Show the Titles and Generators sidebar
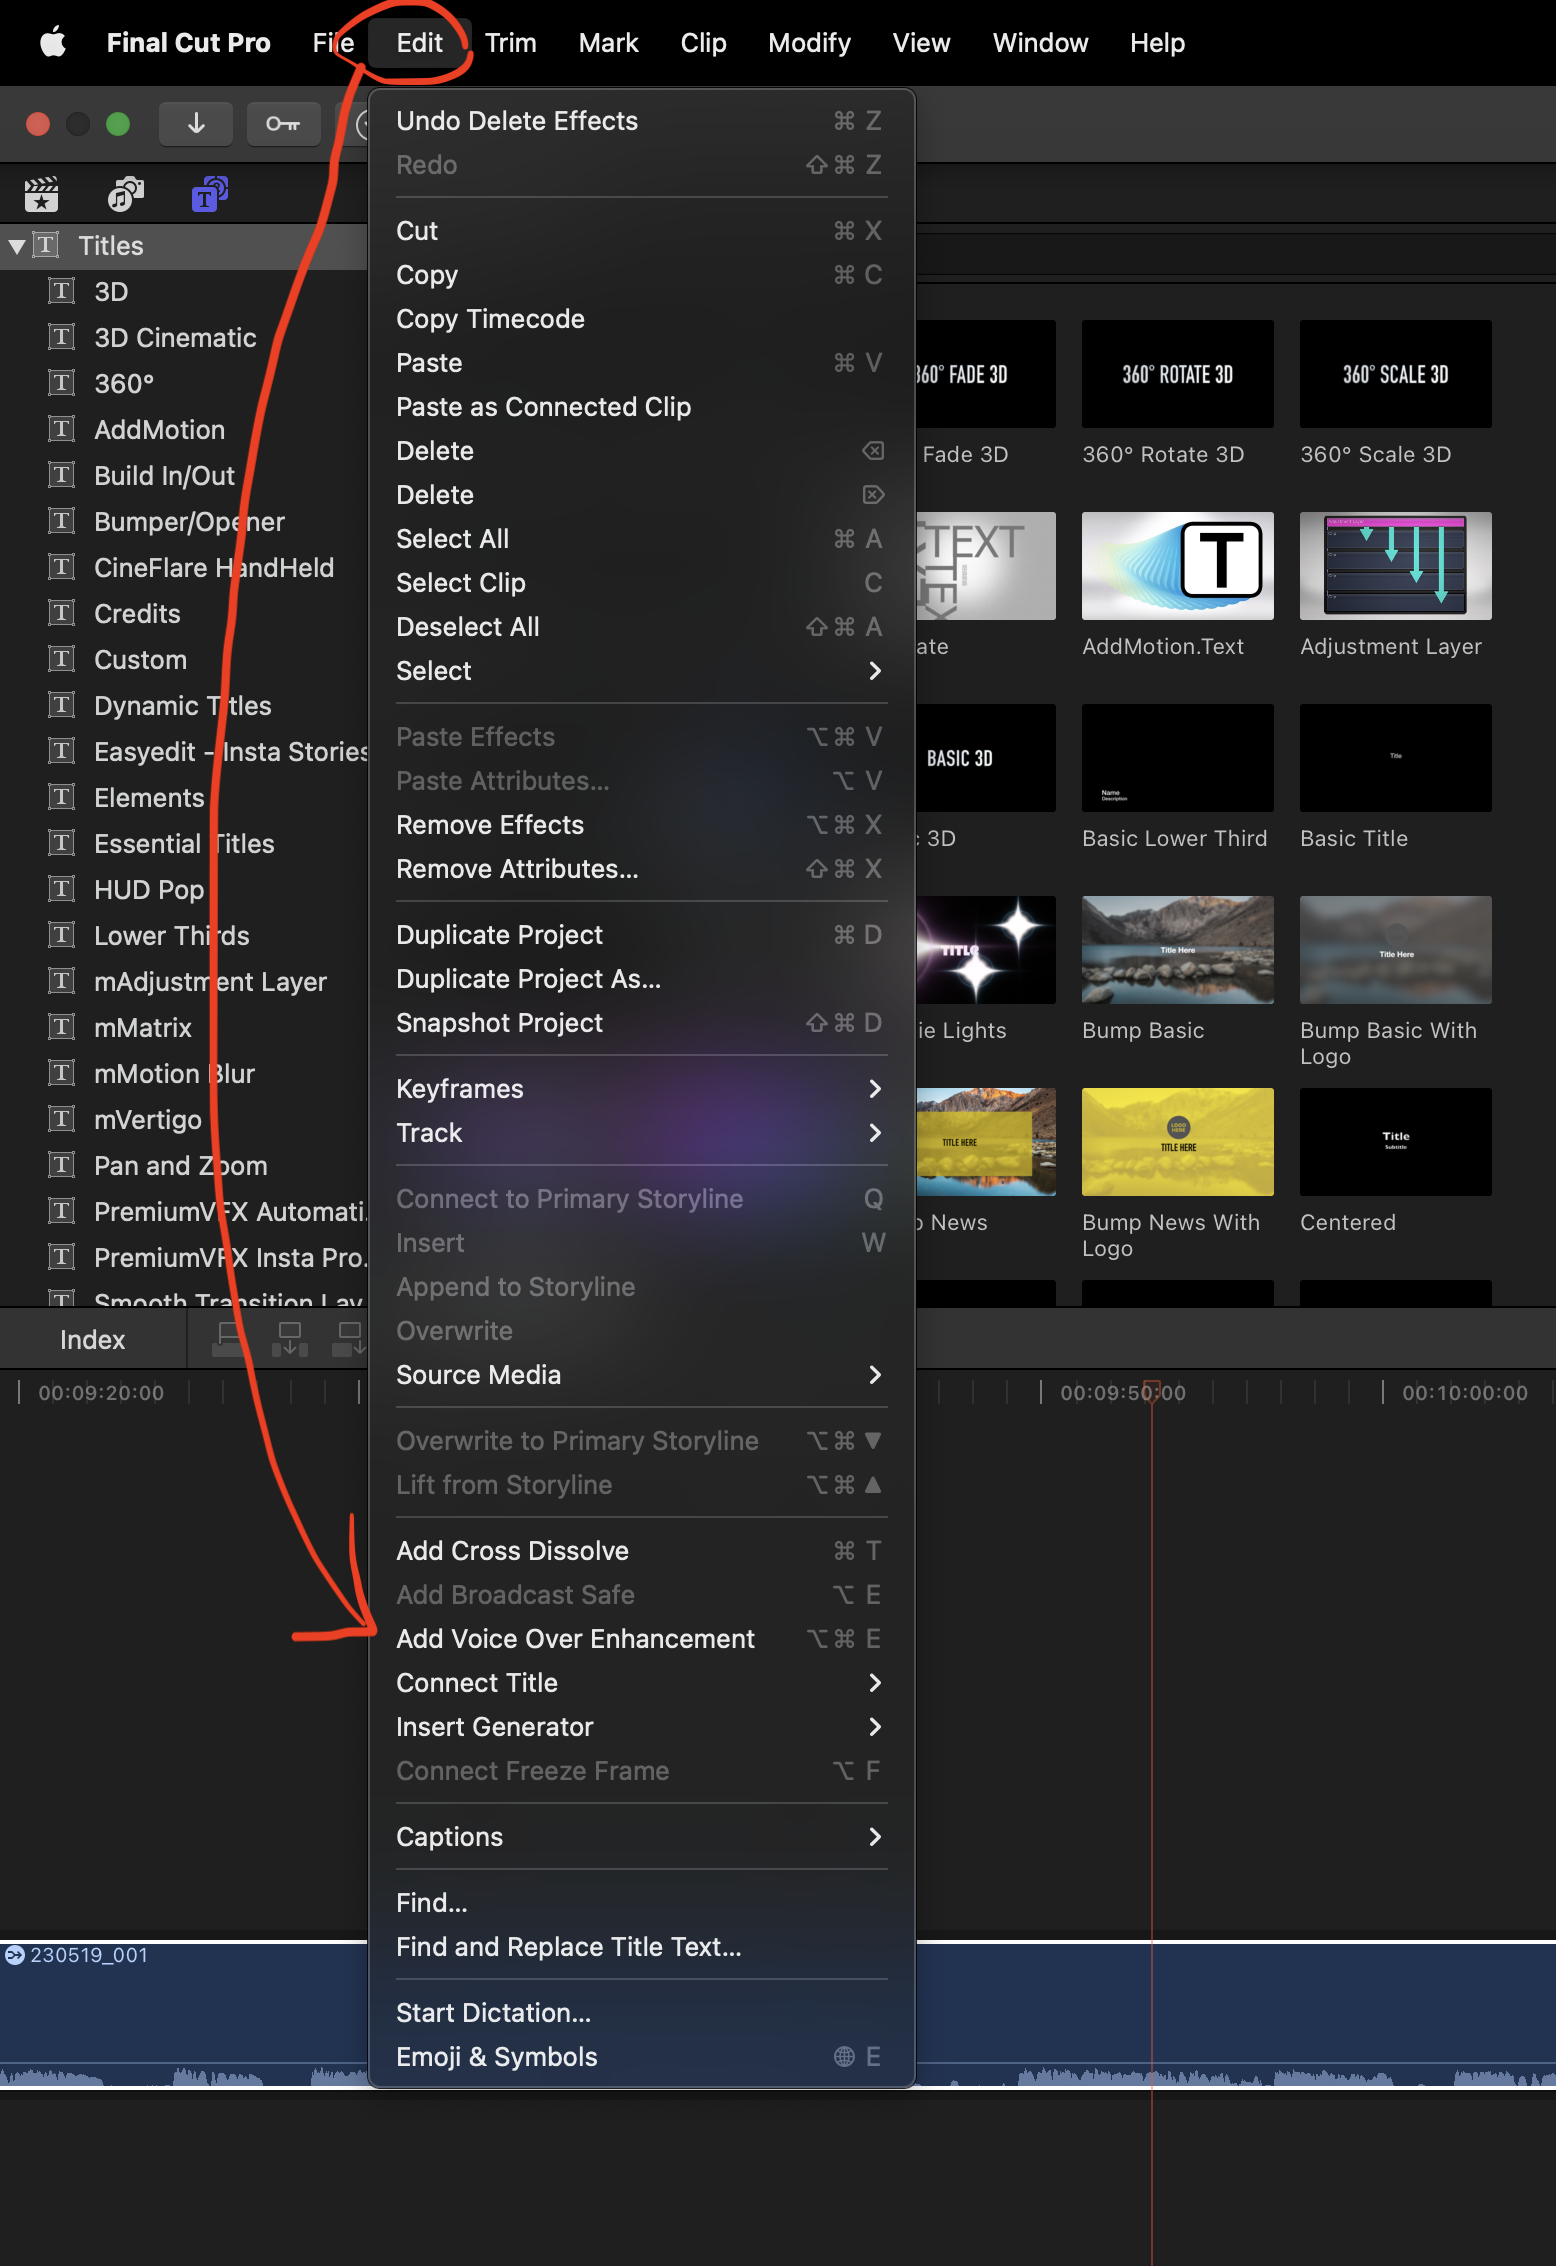Screen dimensions: 1556x2266 tap(210, 194)
